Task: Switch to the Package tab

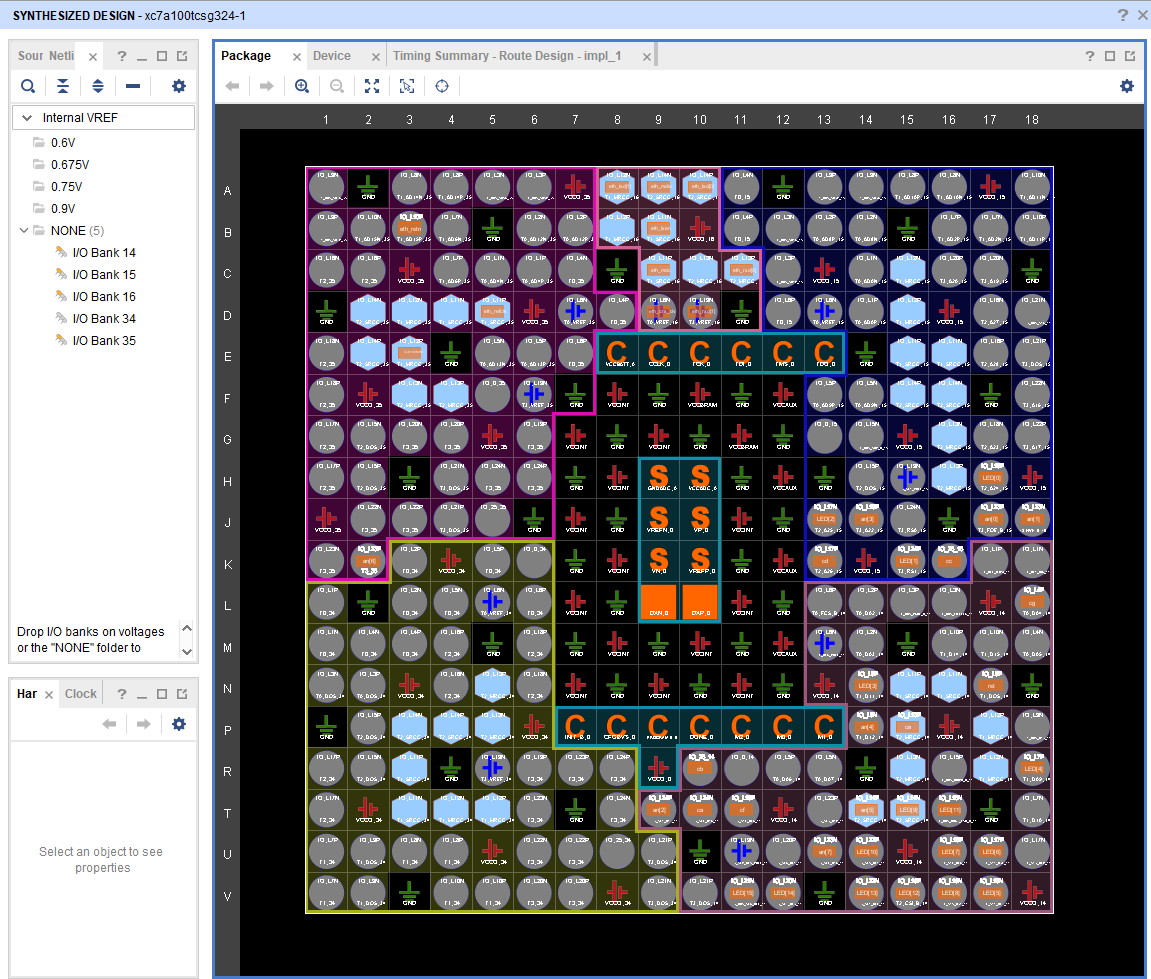Action: 246,56
